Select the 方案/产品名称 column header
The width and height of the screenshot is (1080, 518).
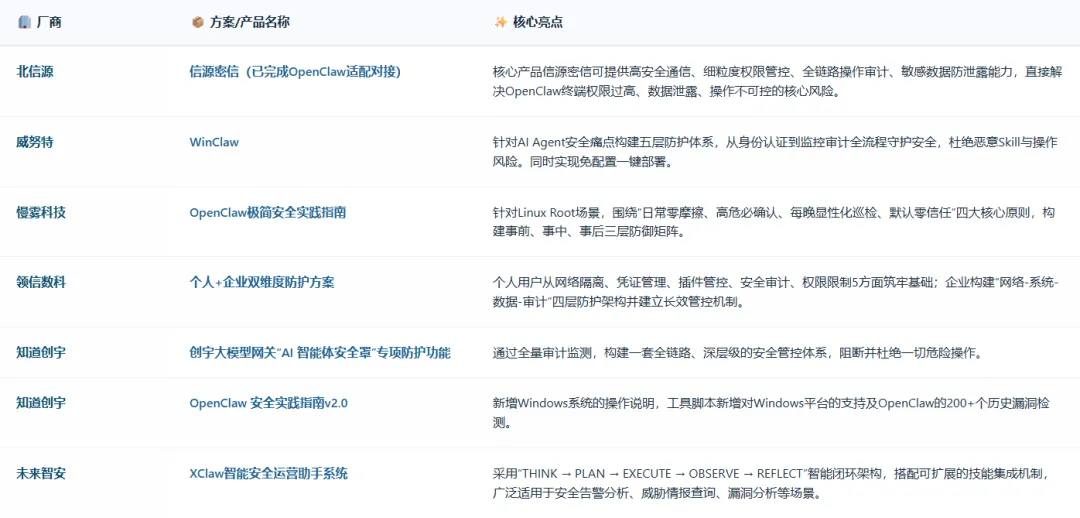249,22
